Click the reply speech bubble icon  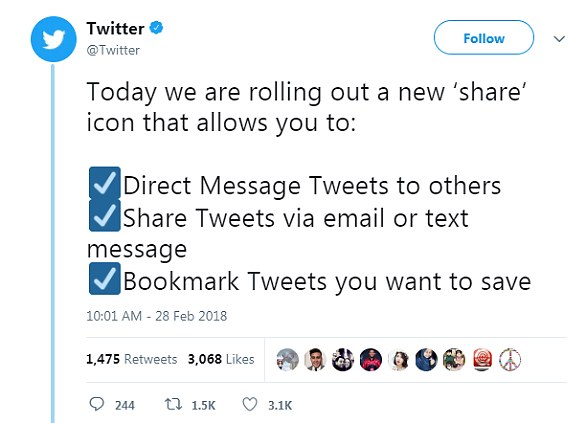pyautogui.click(x=97, y=404)
